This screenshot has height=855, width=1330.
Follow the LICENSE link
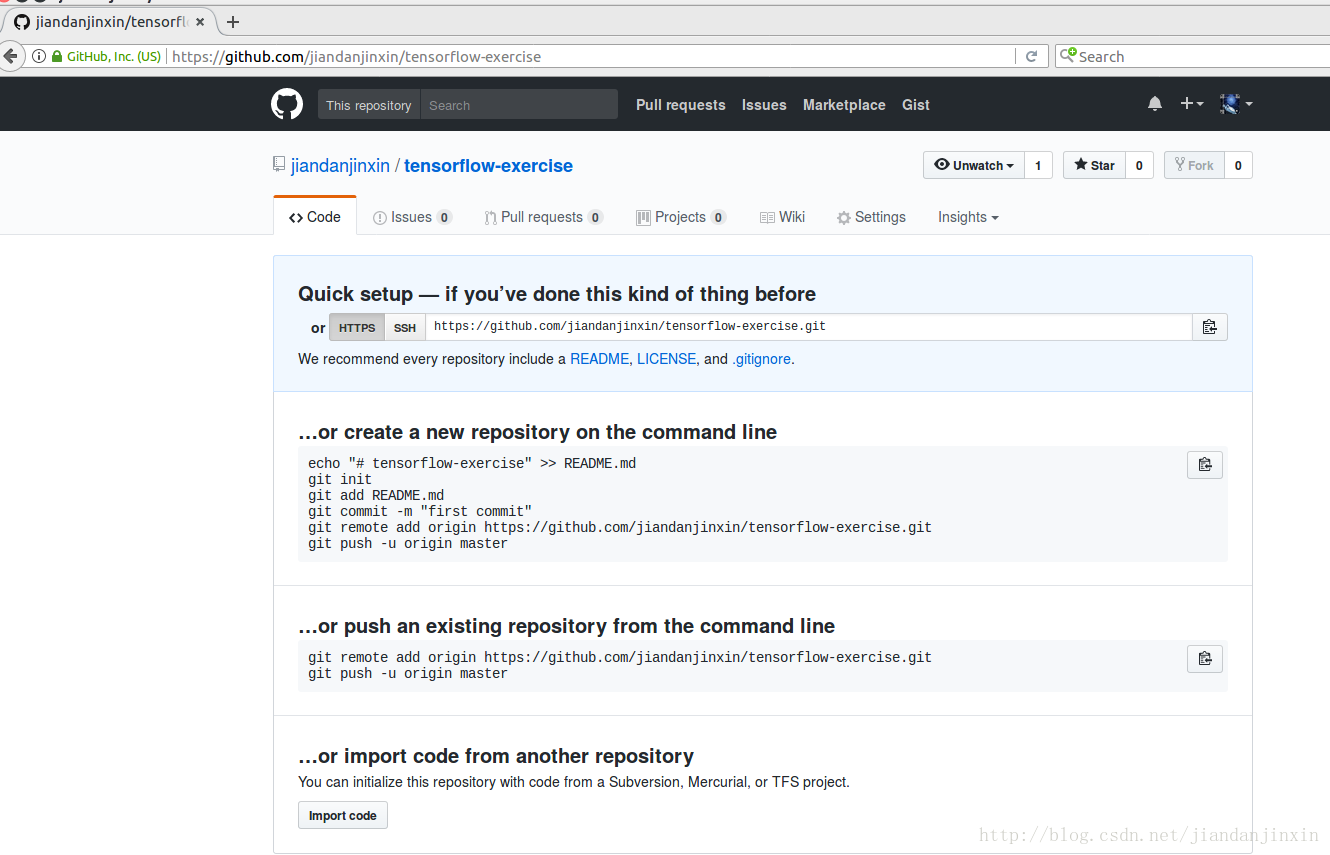click(666, 359)
